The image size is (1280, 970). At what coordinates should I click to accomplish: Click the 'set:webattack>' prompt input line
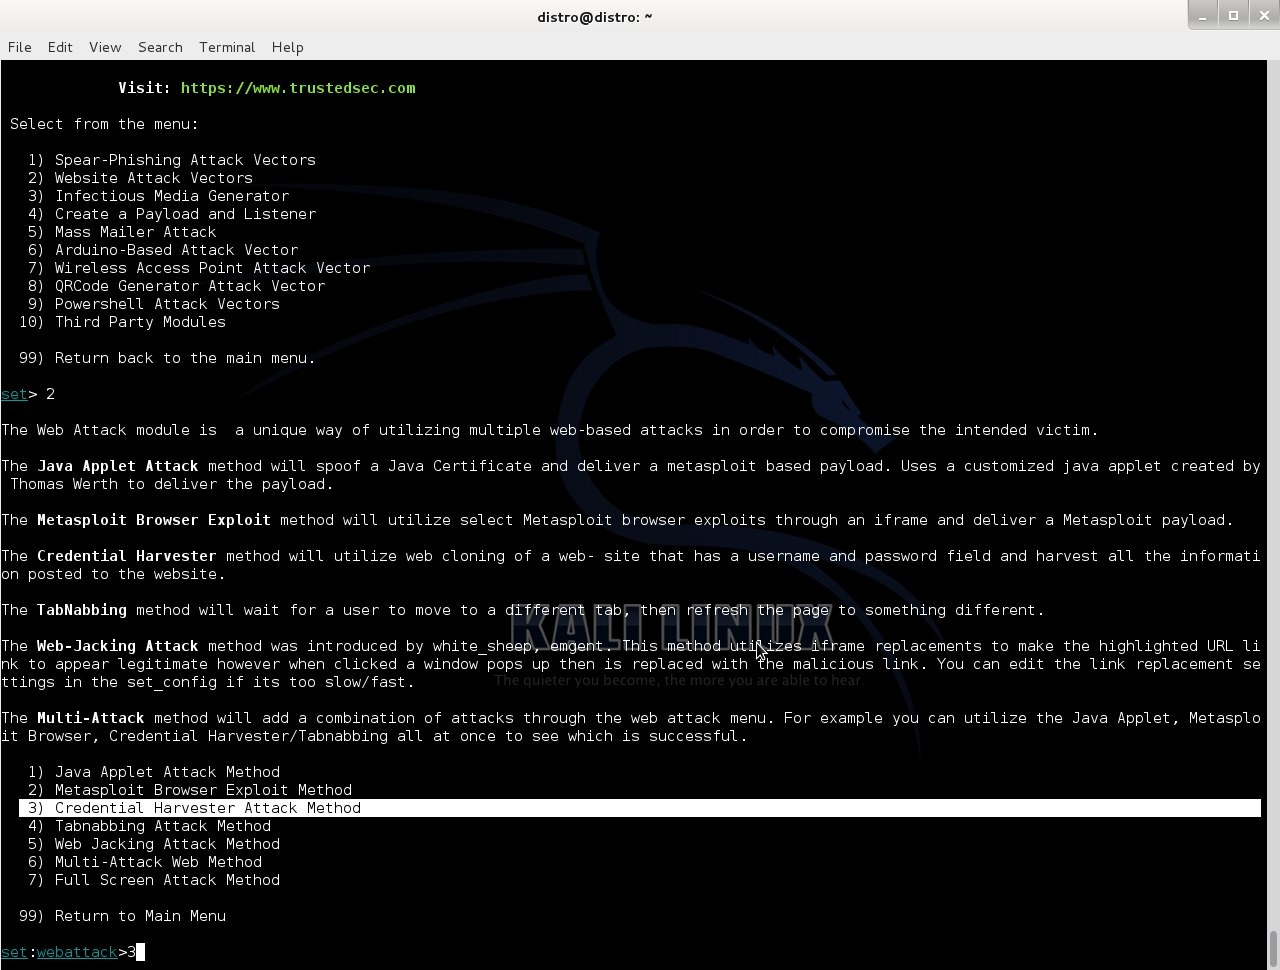click(73, 952)
